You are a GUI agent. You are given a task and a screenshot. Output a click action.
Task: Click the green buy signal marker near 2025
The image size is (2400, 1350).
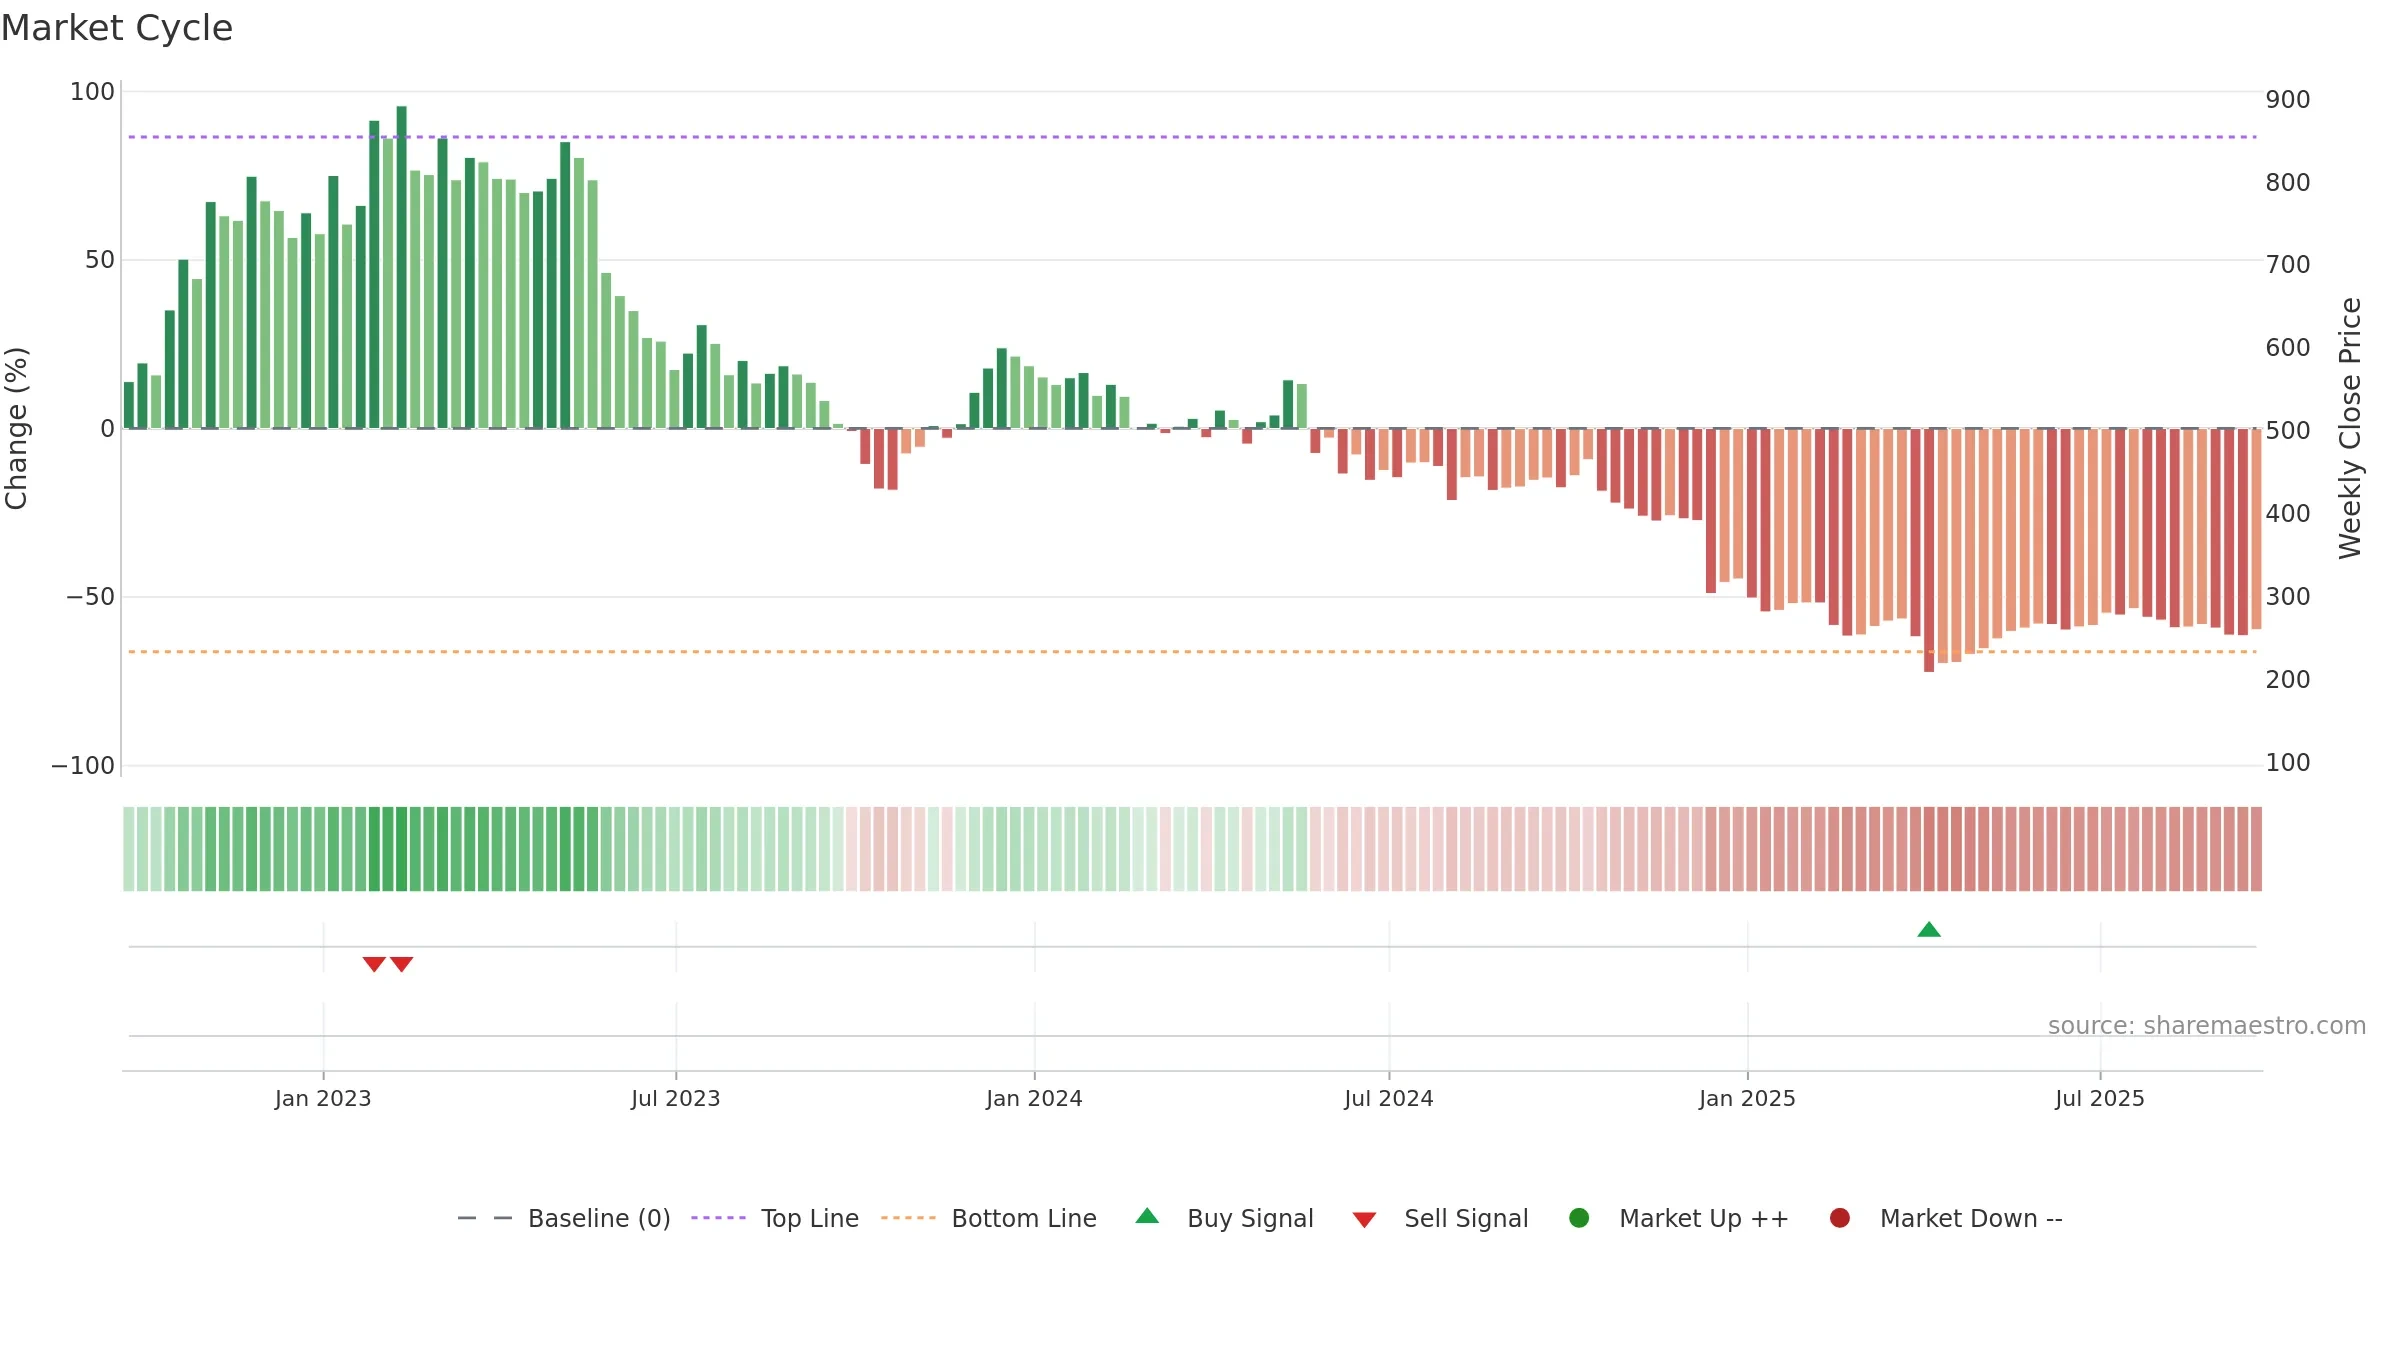(x=1929, y=930)
